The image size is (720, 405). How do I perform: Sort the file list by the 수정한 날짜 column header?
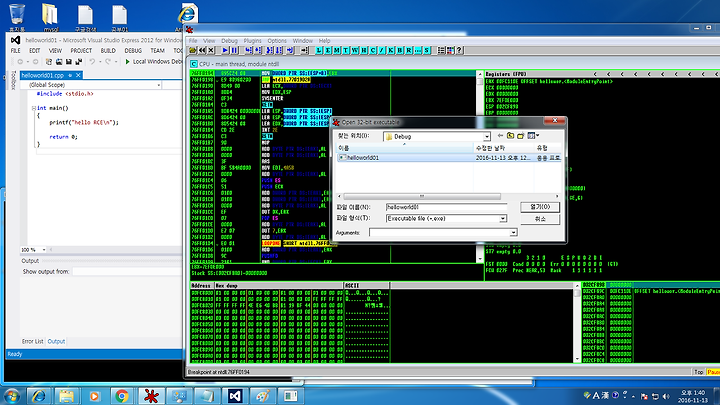(504, 148)
